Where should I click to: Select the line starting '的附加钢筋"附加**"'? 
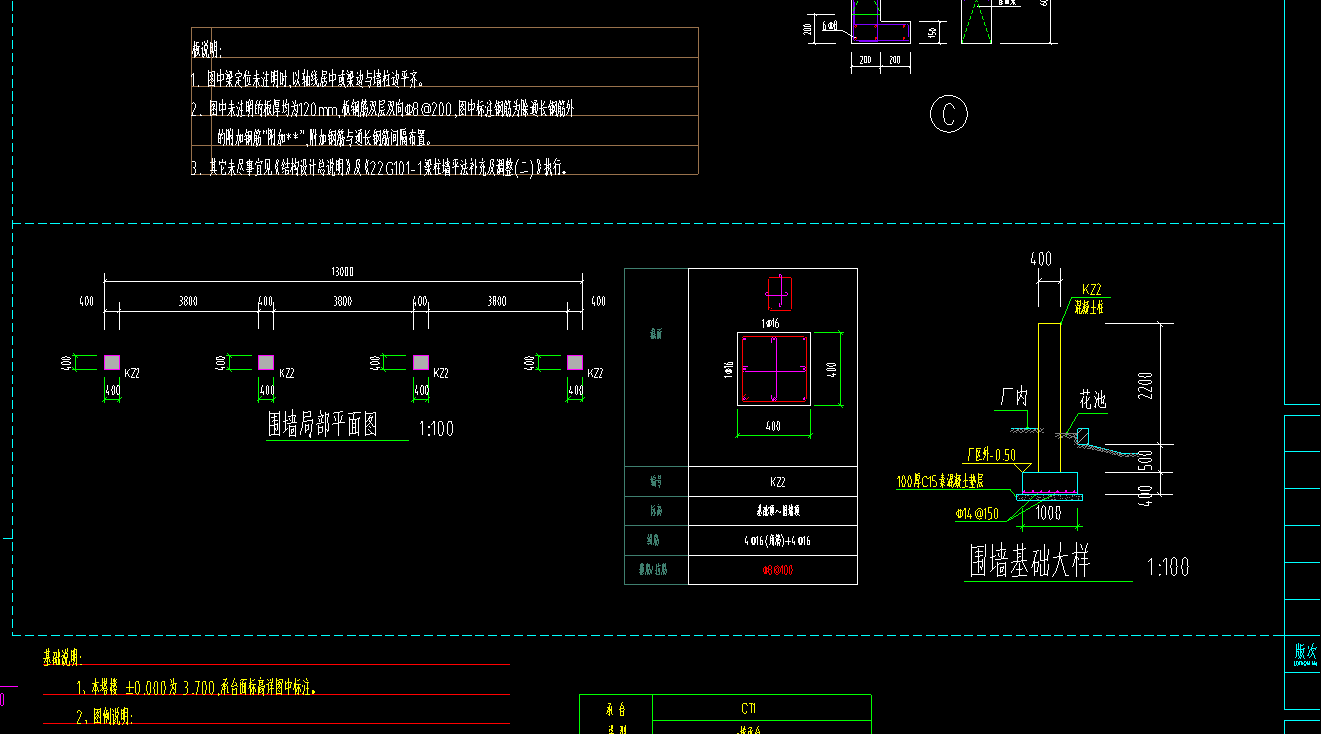tap(323, 137)
